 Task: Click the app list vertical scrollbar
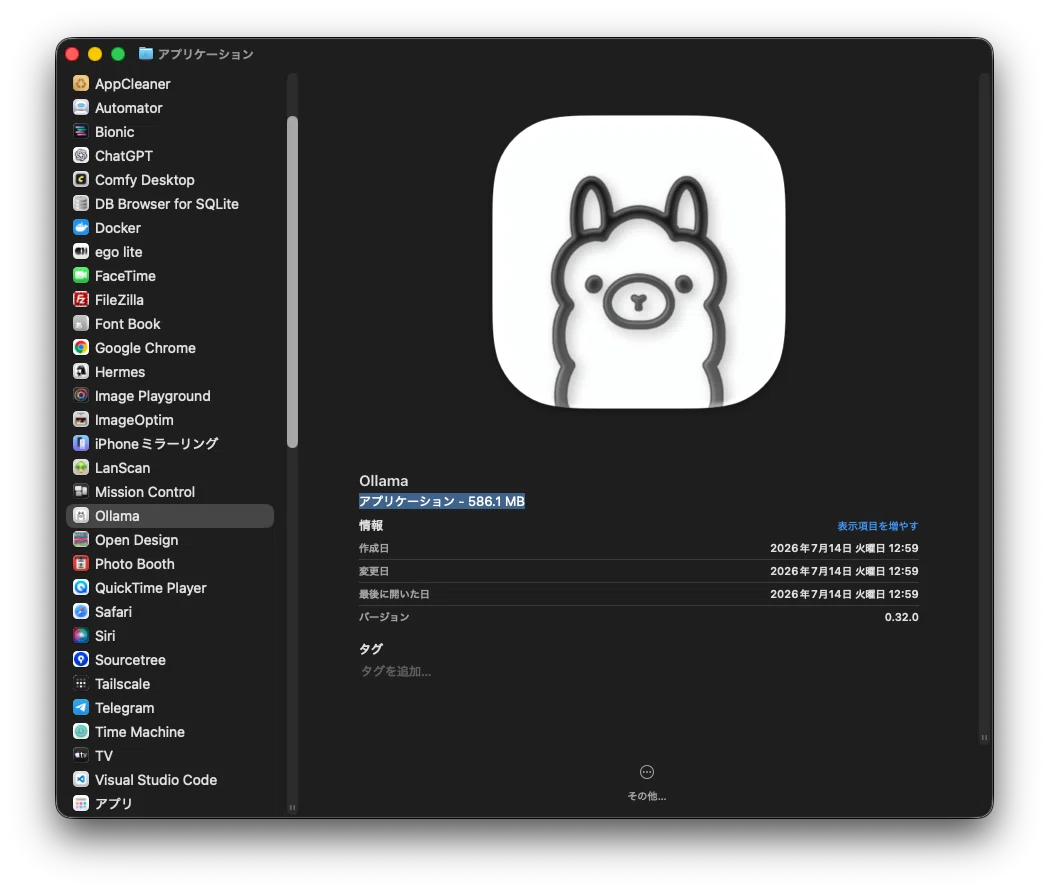coord(292,282)
